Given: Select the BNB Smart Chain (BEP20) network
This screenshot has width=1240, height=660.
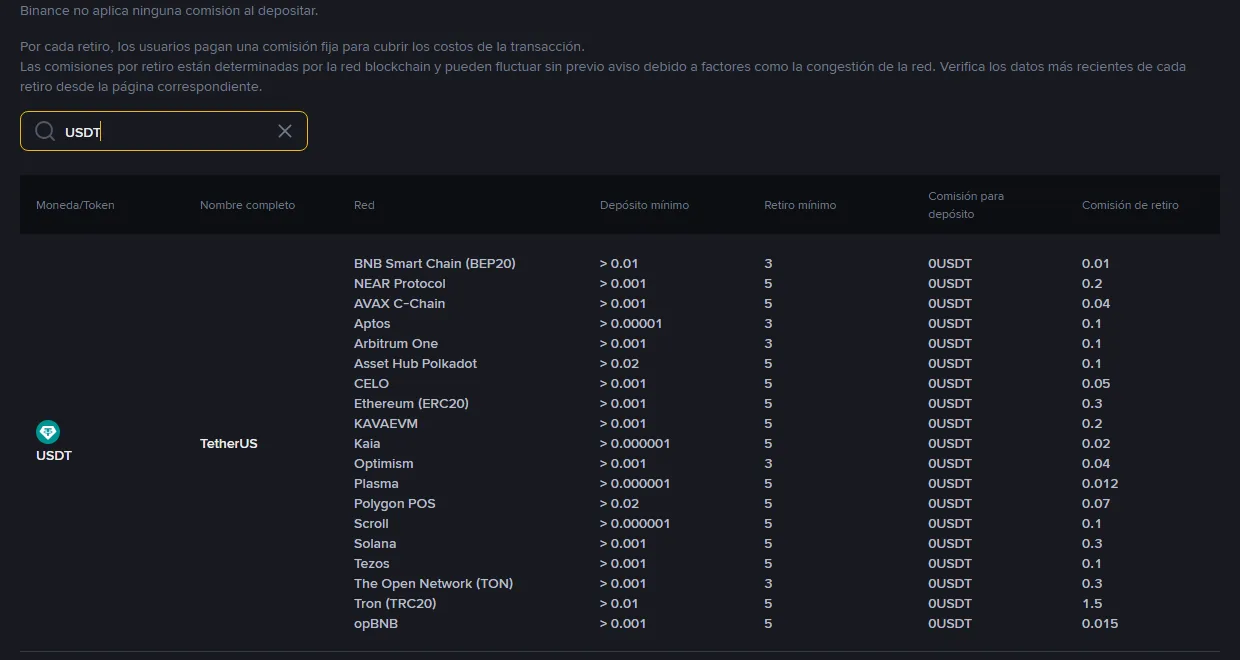Looking at the screenshot, I should [x=435, y=264].
